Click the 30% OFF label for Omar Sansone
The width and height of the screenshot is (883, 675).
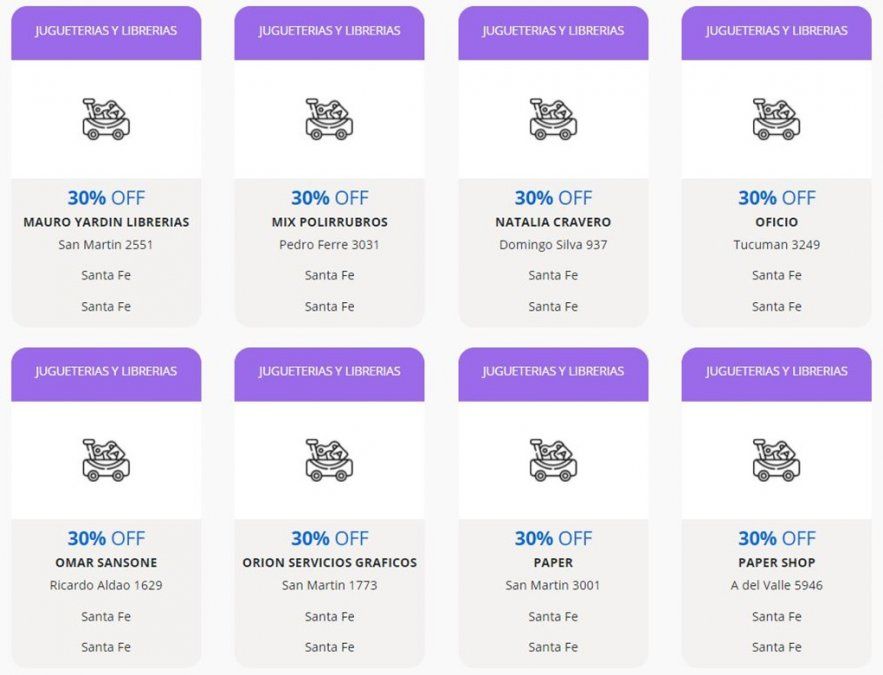pyautogui.click(x=106, y=539)
